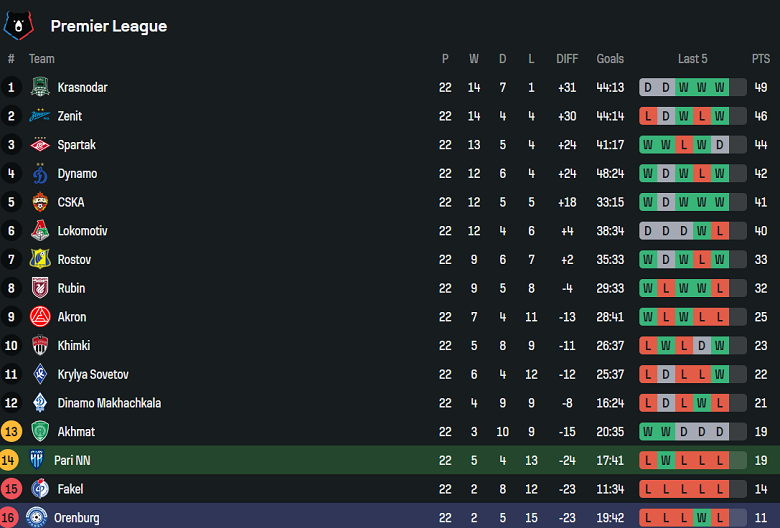Image resolution: width=780 pixels, height=528 pixels.
Task: Click the Krasnodar club crest
Action: pyautogui.click(x=39, y=87)
